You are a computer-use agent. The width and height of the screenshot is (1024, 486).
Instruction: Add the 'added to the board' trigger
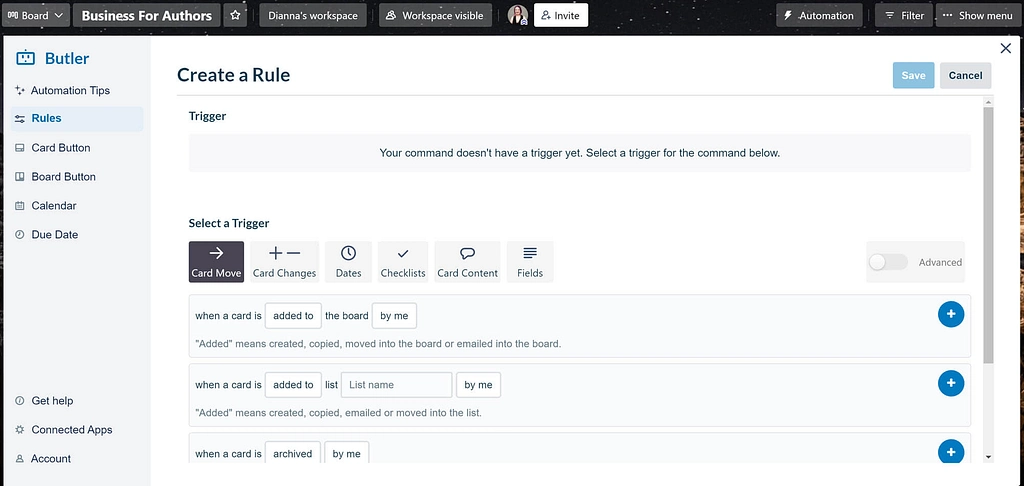coord(951,314)
